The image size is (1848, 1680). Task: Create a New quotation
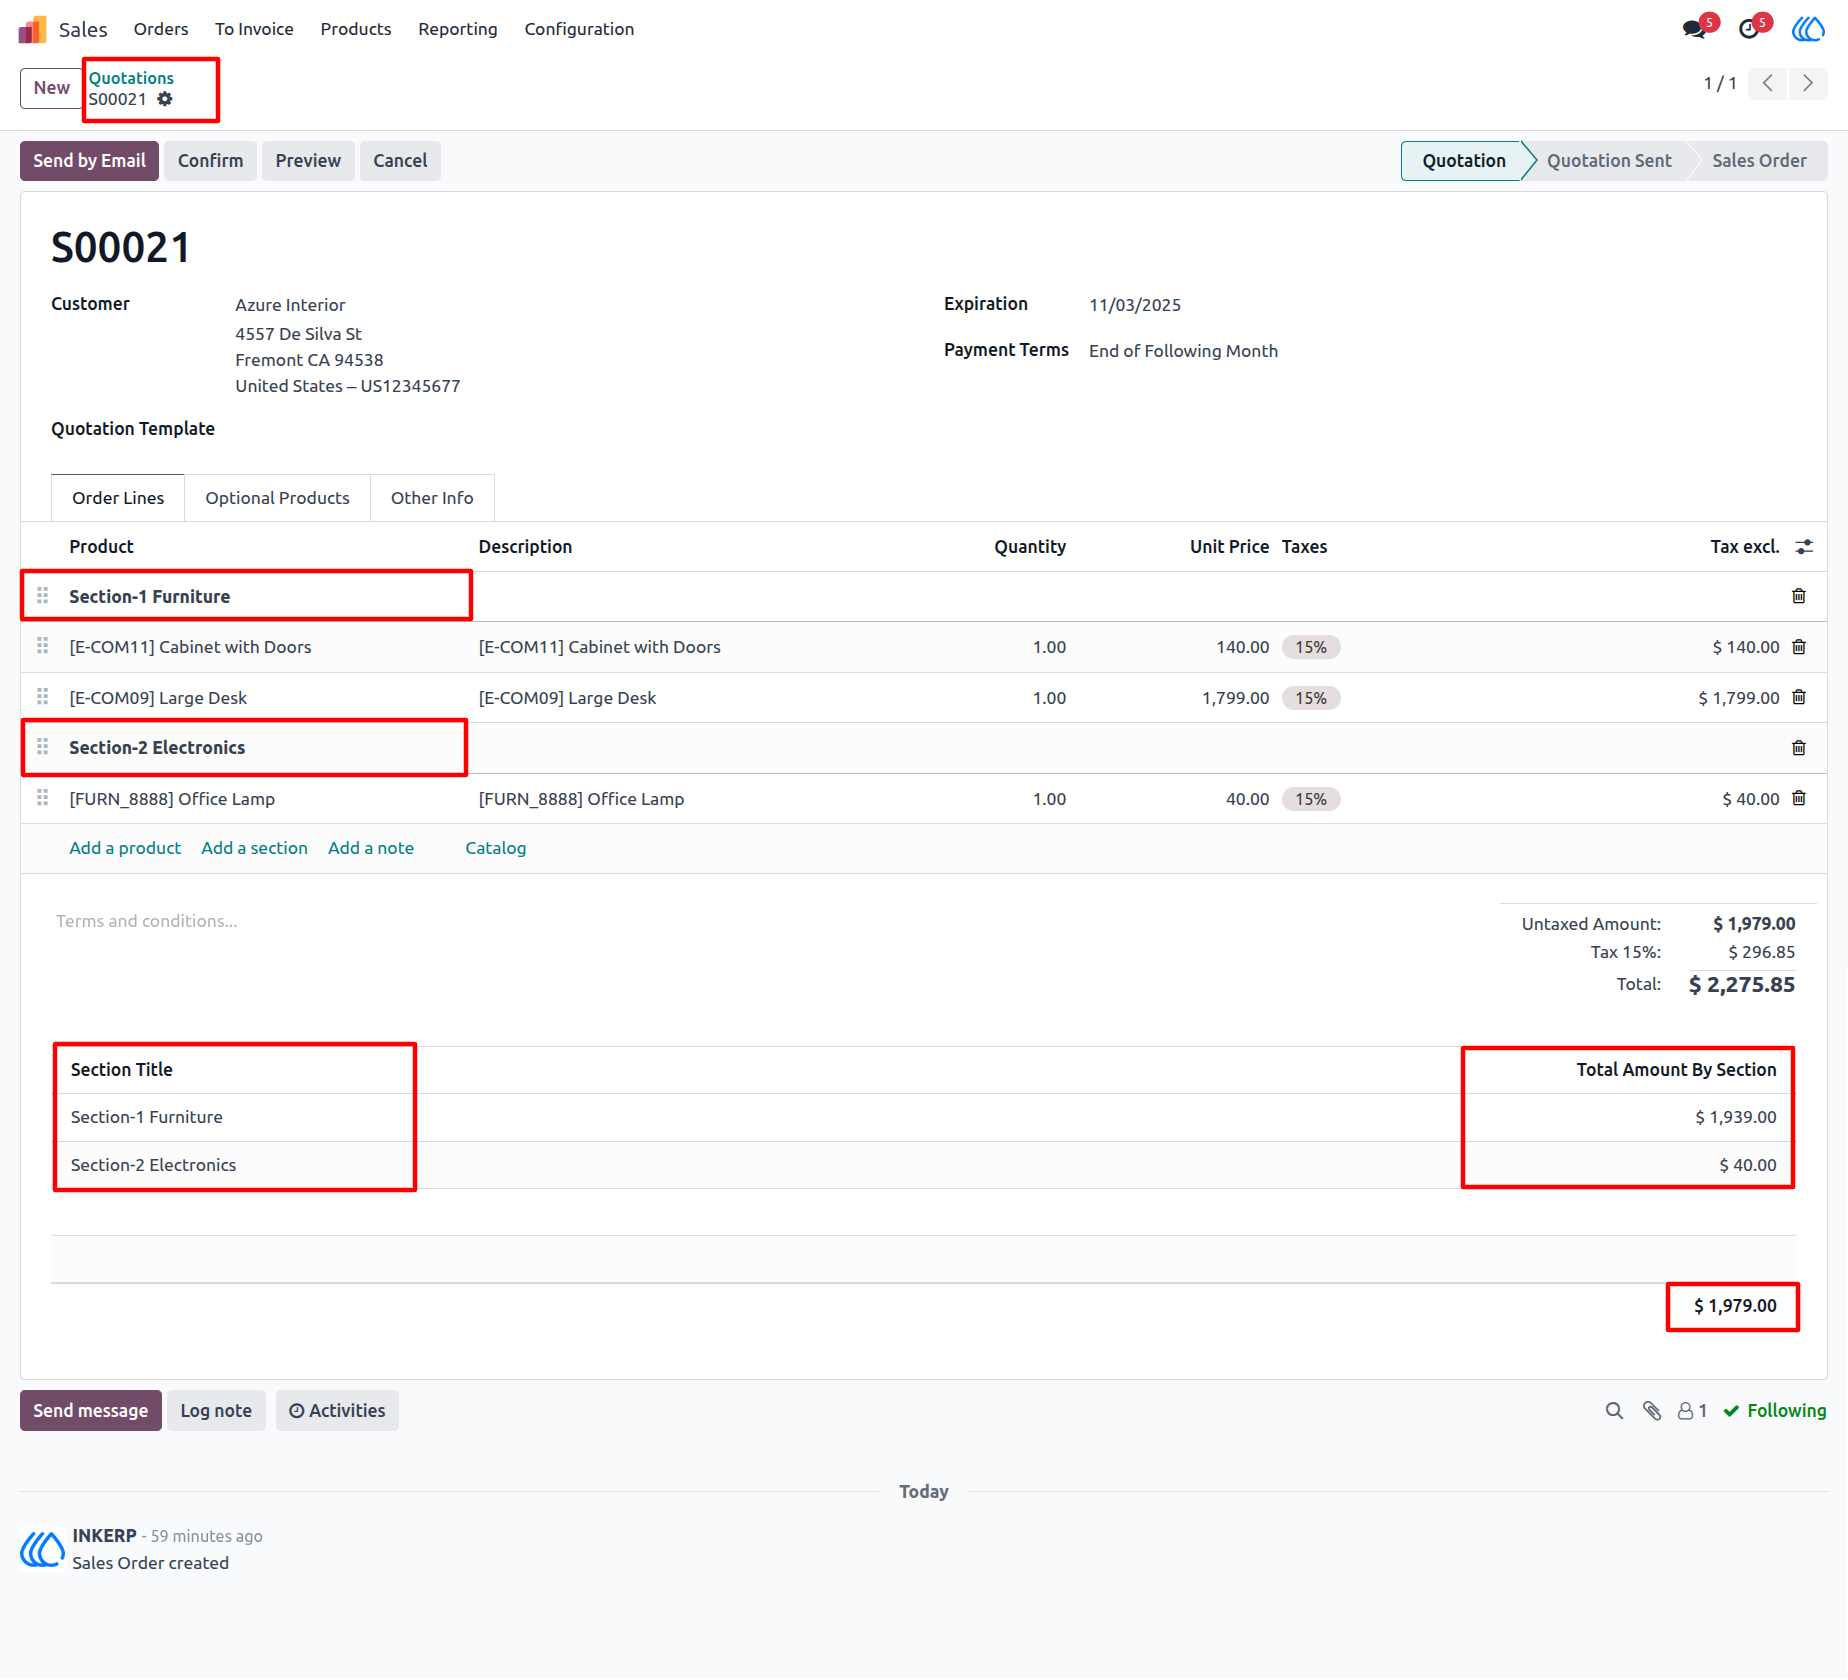pos(51,88)
